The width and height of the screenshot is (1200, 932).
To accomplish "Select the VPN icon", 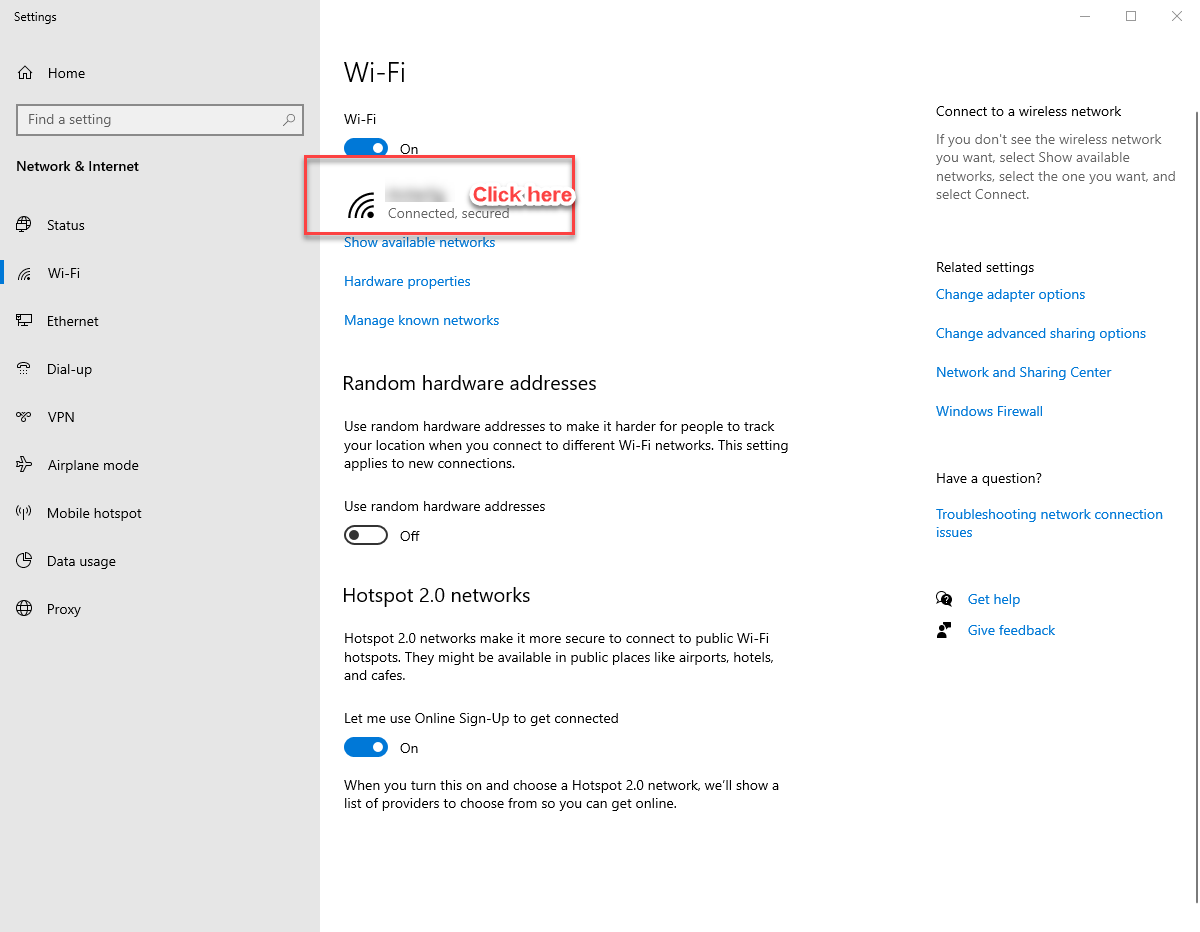I will 25,417.
